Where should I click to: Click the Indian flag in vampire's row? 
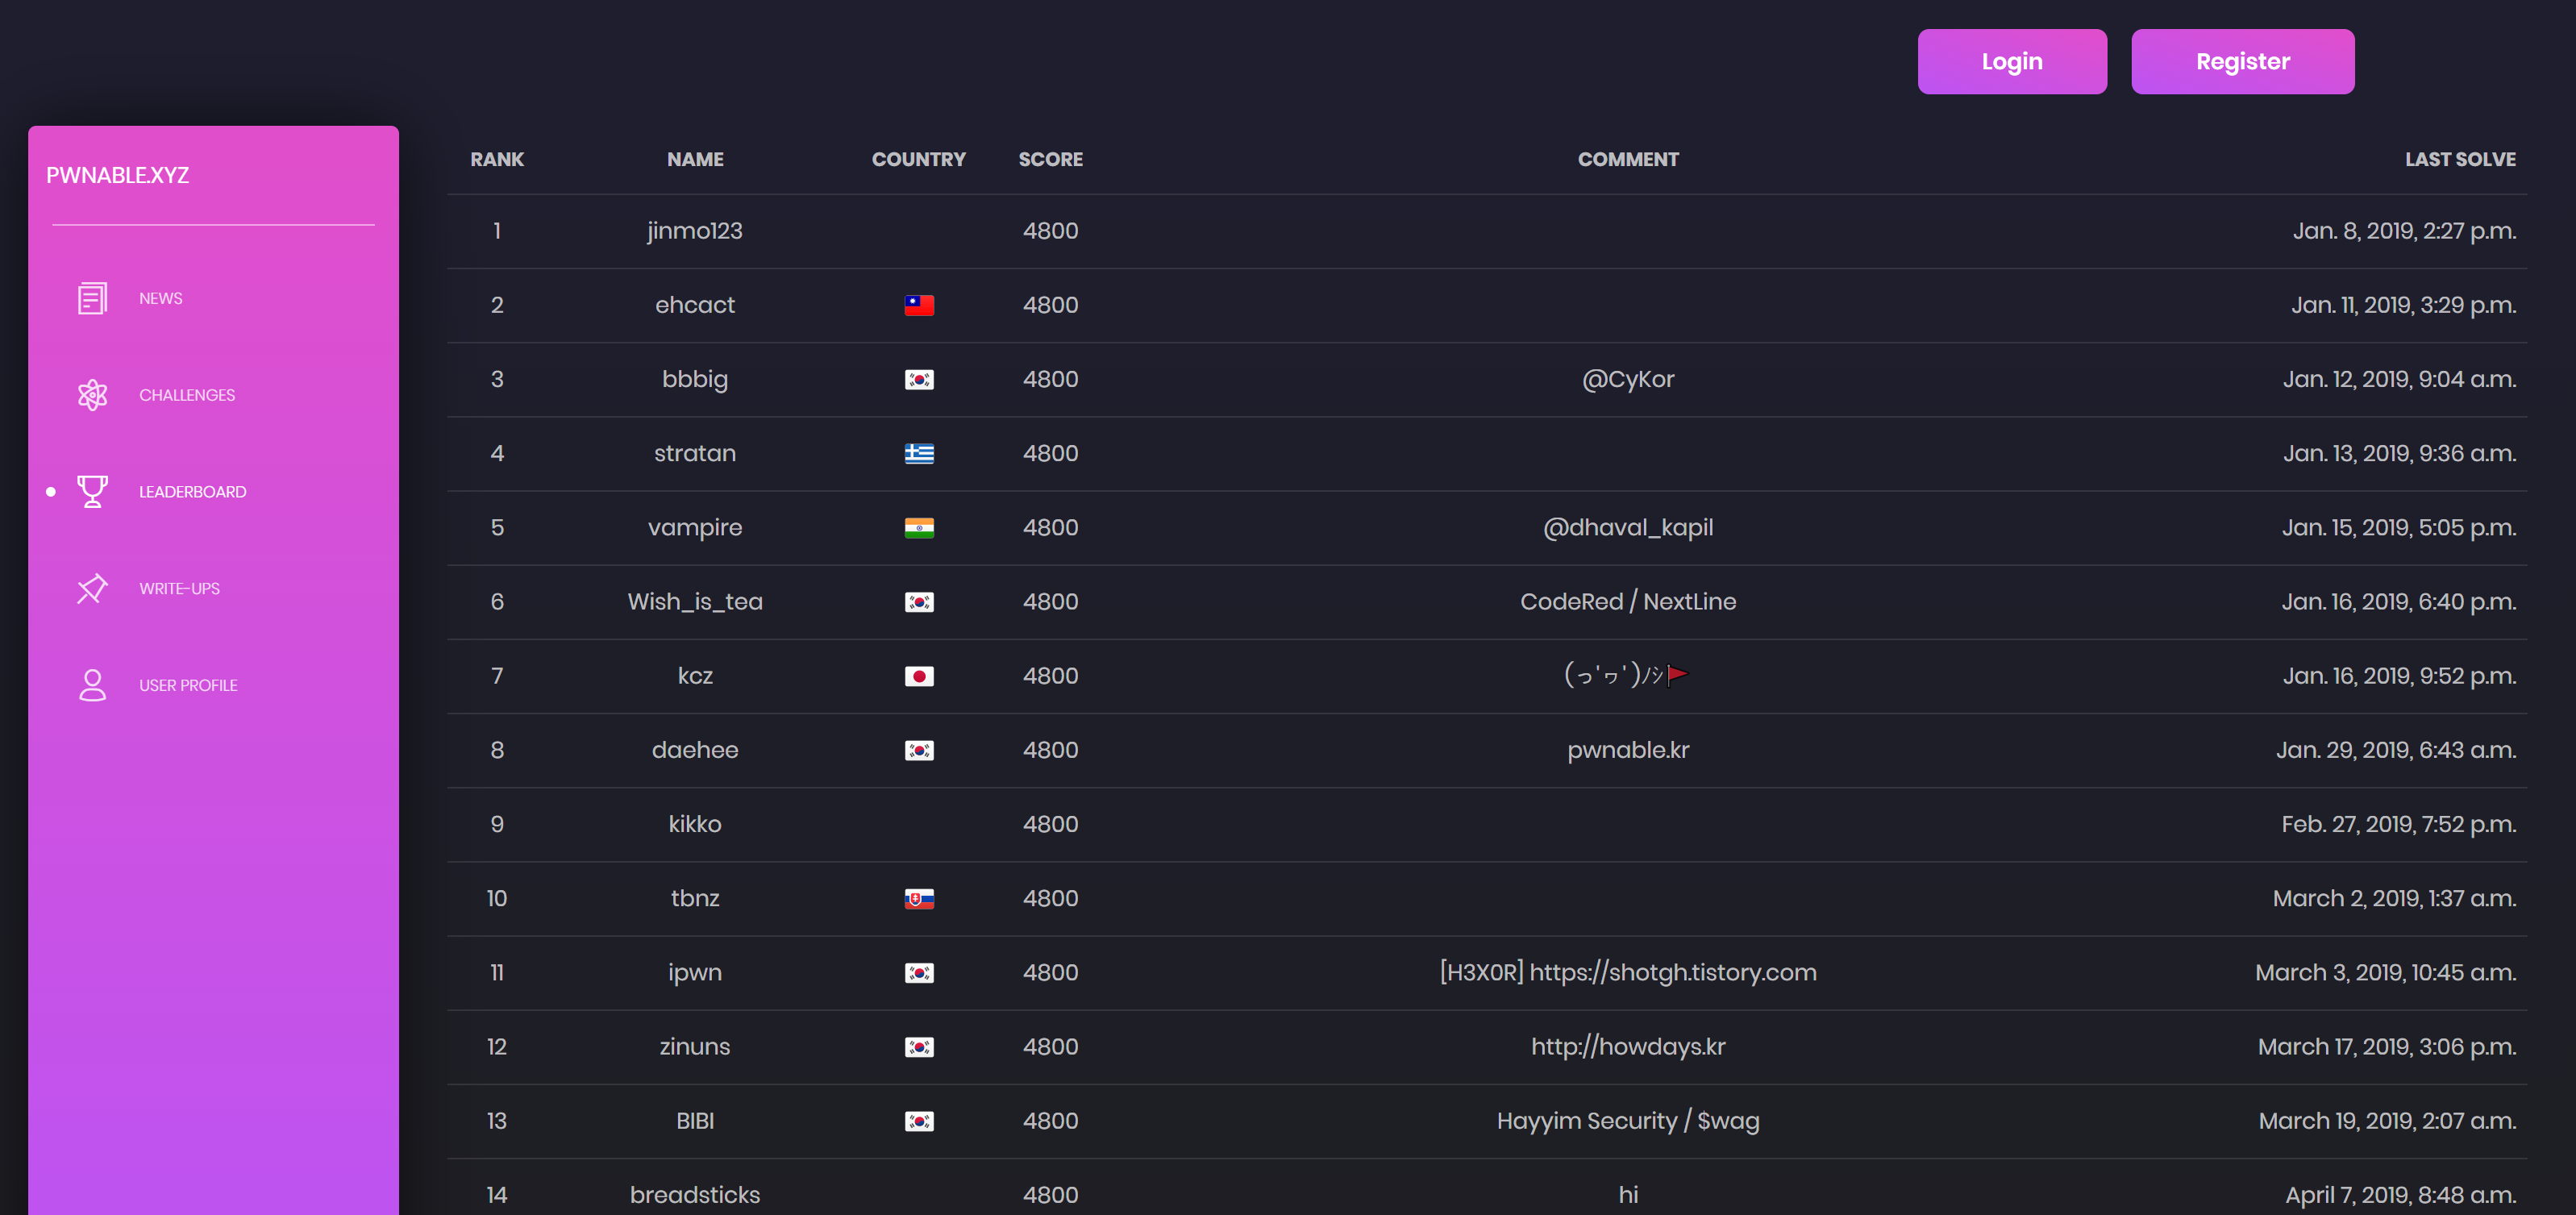(x=919, y=527)
